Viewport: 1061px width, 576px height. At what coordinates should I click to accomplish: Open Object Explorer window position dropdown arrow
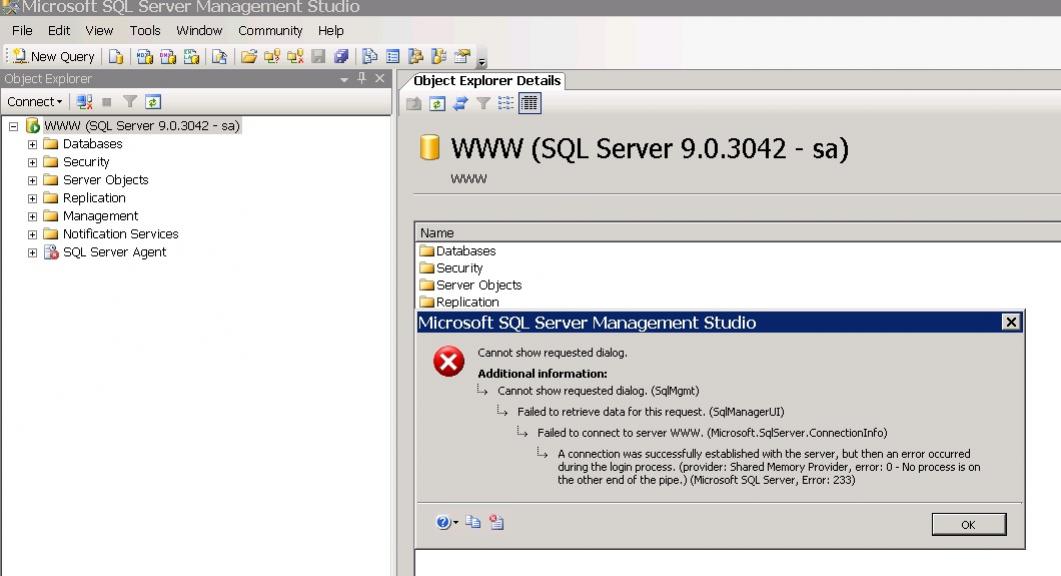(344, 79)
